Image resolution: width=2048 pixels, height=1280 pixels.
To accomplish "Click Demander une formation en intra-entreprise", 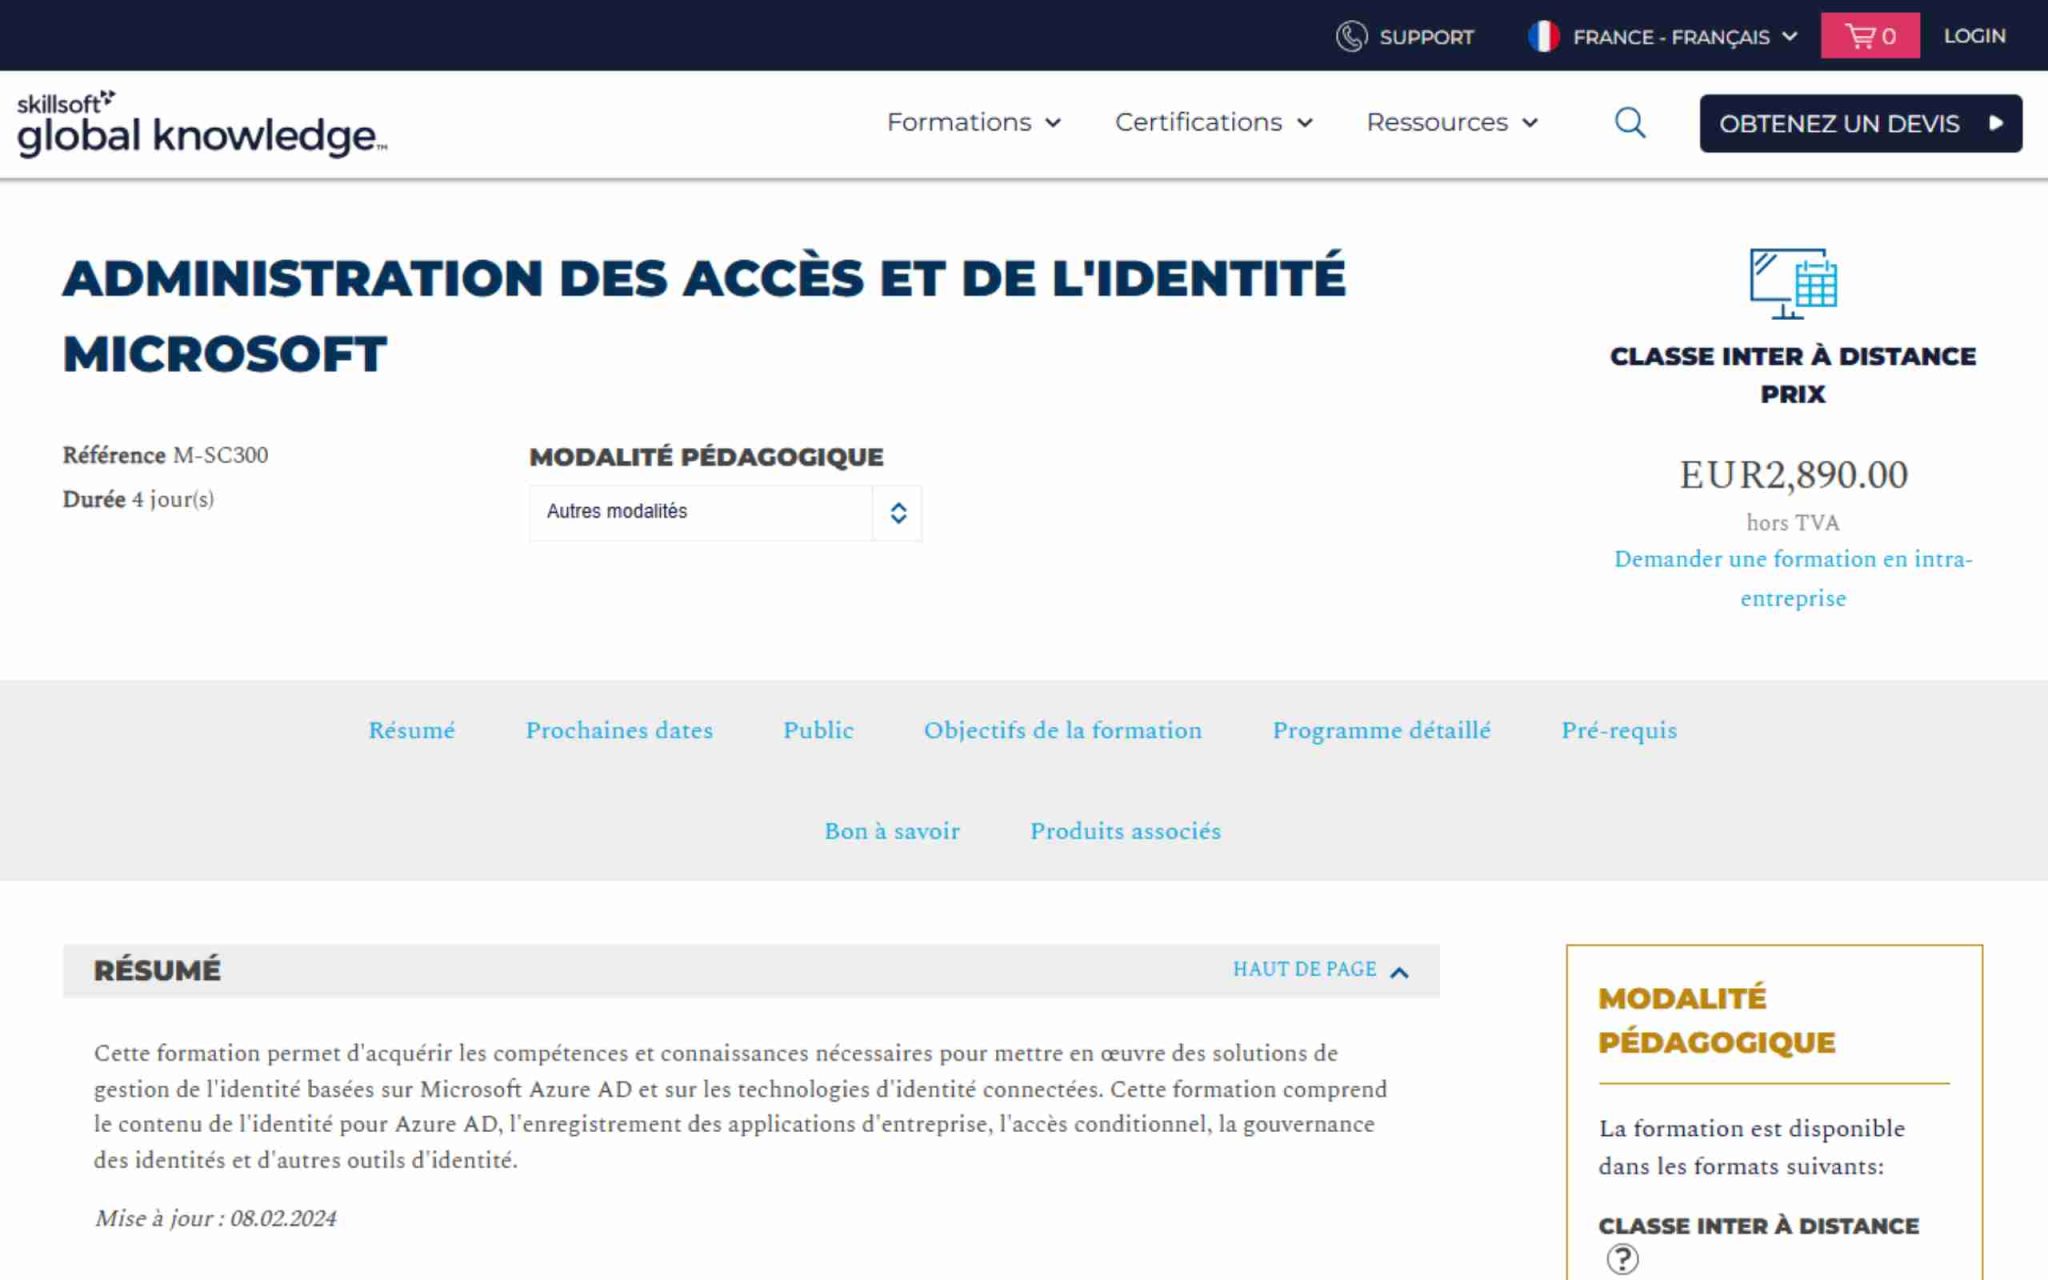I will pos(1793,578).
